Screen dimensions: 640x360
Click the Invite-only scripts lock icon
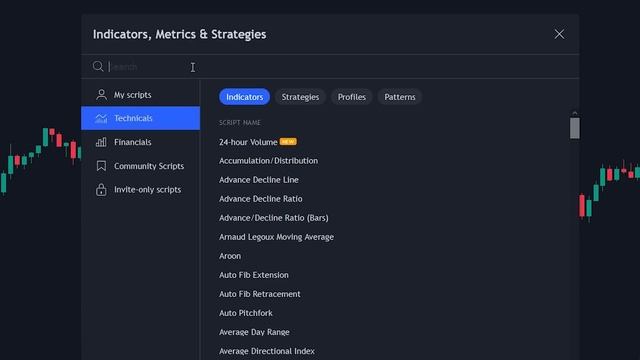[101, 189]
